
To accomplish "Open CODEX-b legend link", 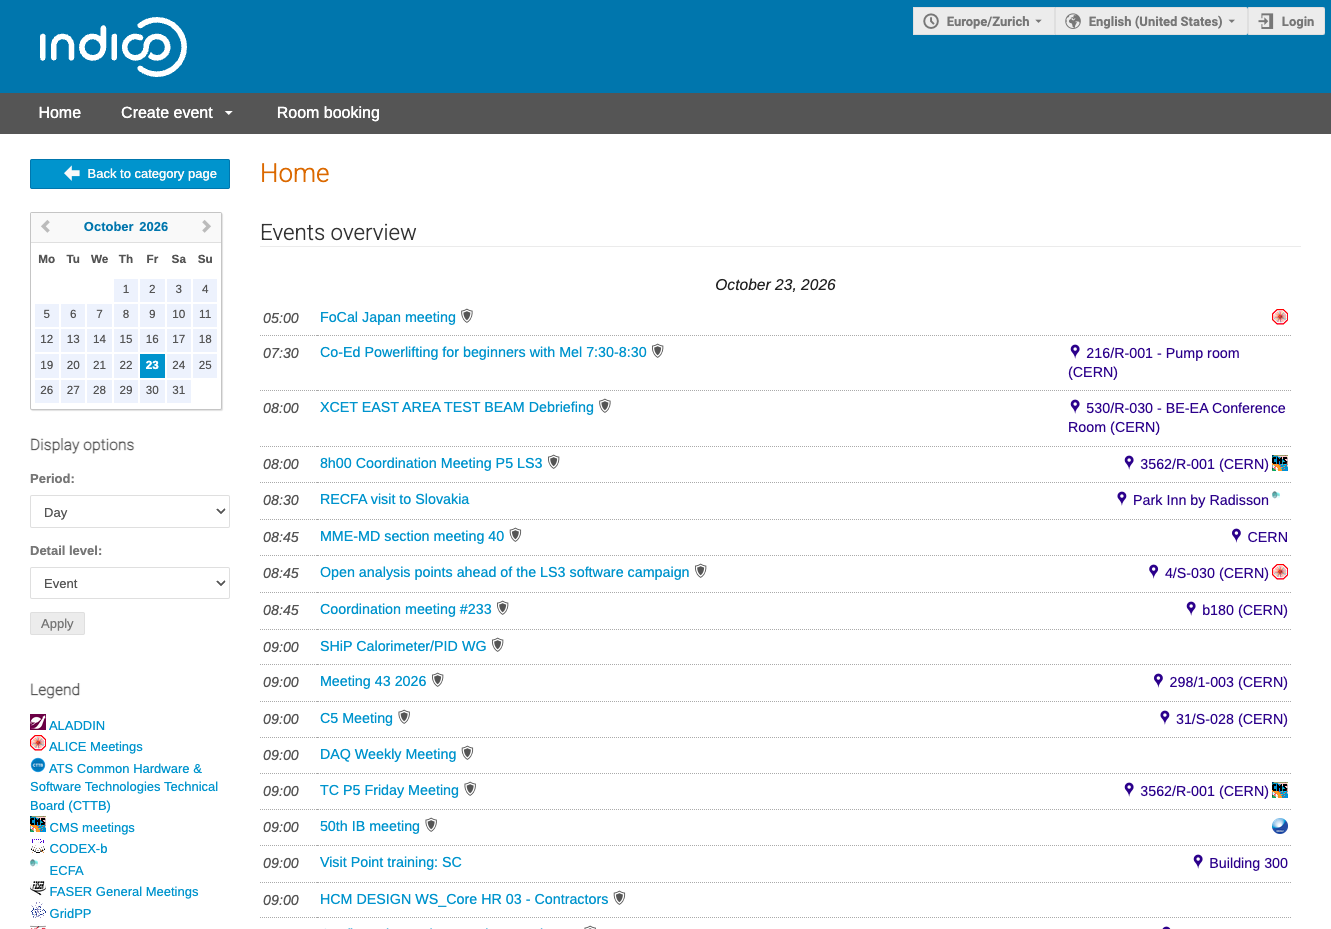I will 78,848.
